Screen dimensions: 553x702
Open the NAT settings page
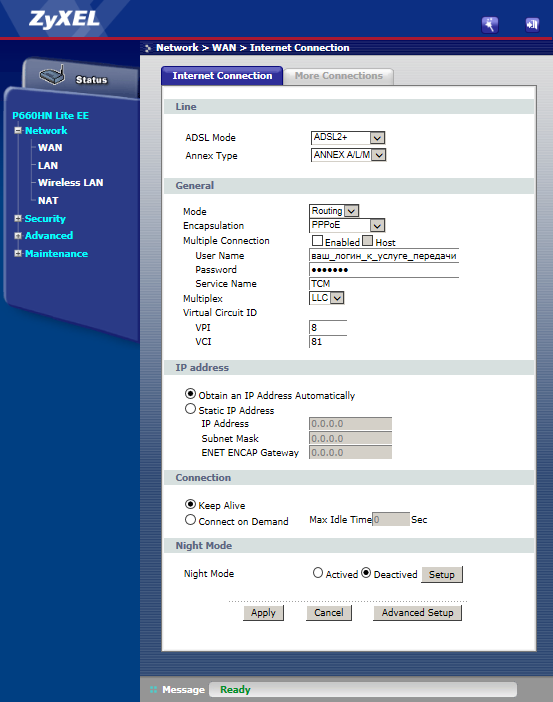48,201
